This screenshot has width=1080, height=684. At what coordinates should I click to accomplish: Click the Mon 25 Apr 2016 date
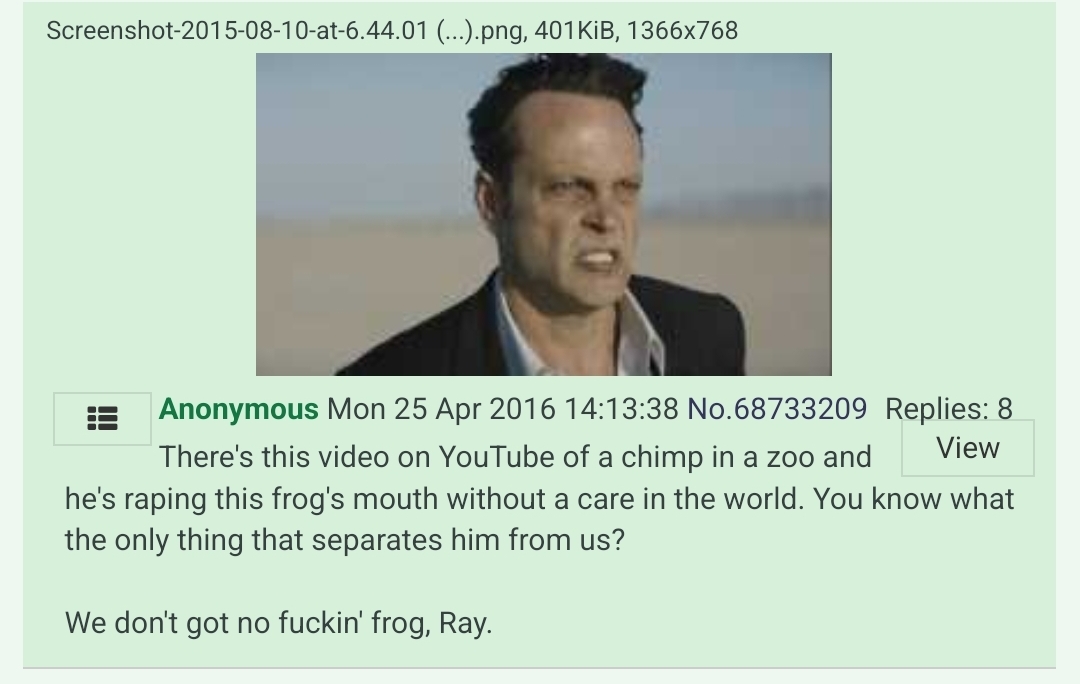[x=441, y=409]
